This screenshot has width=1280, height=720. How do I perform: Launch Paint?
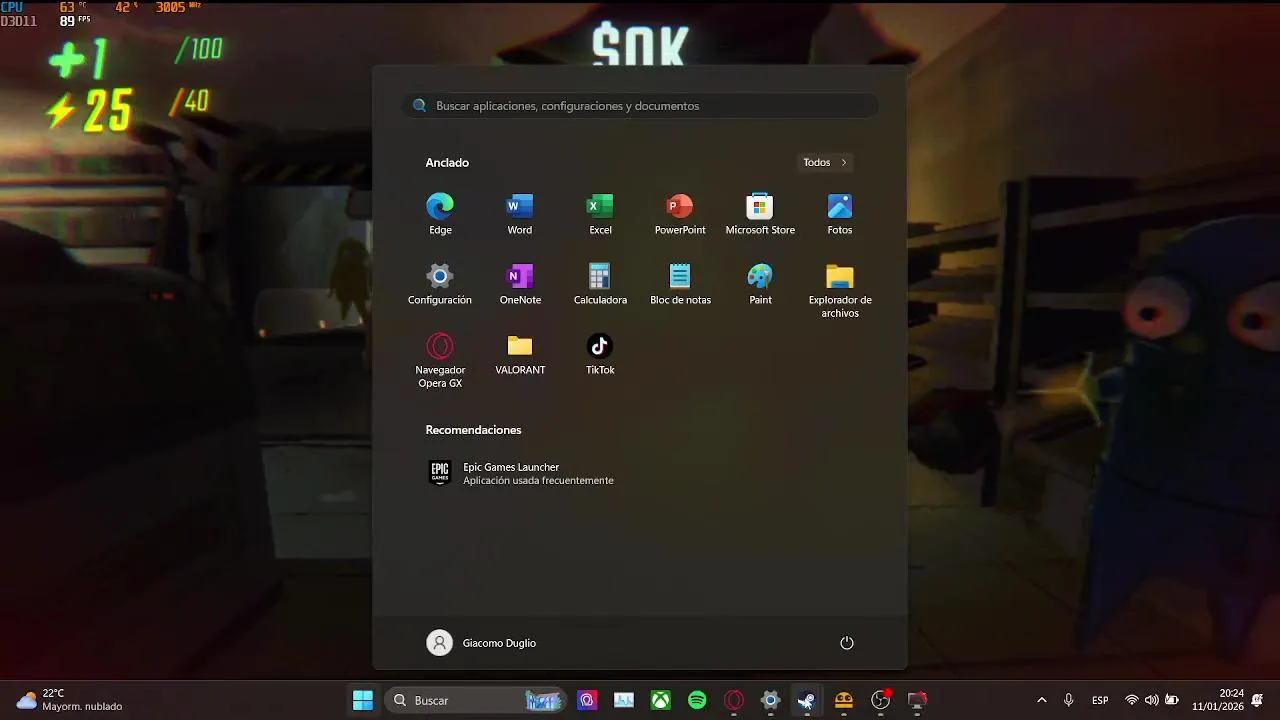coord(760,284)
